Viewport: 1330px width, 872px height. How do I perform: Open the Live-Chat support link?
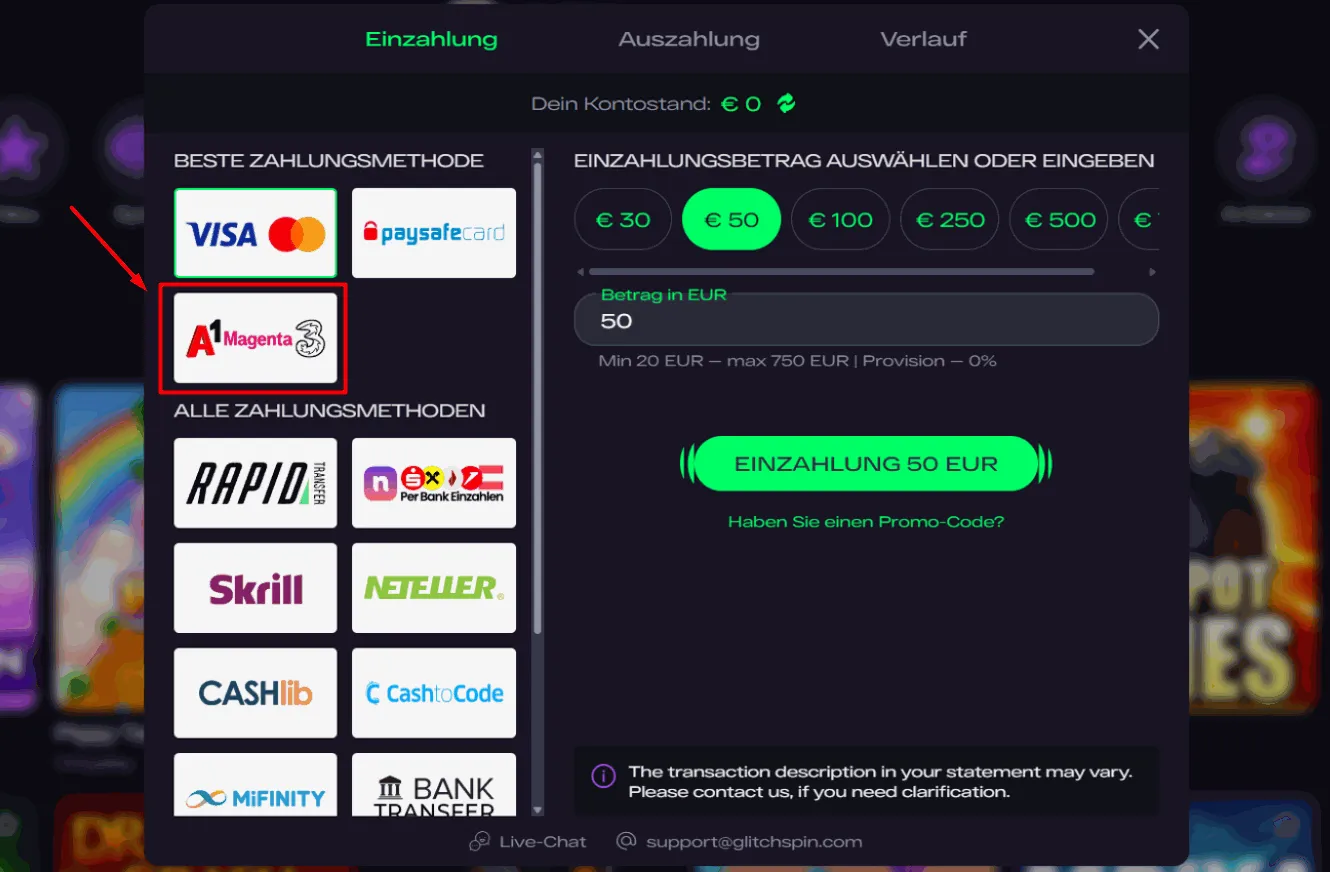tap(528, 841)
